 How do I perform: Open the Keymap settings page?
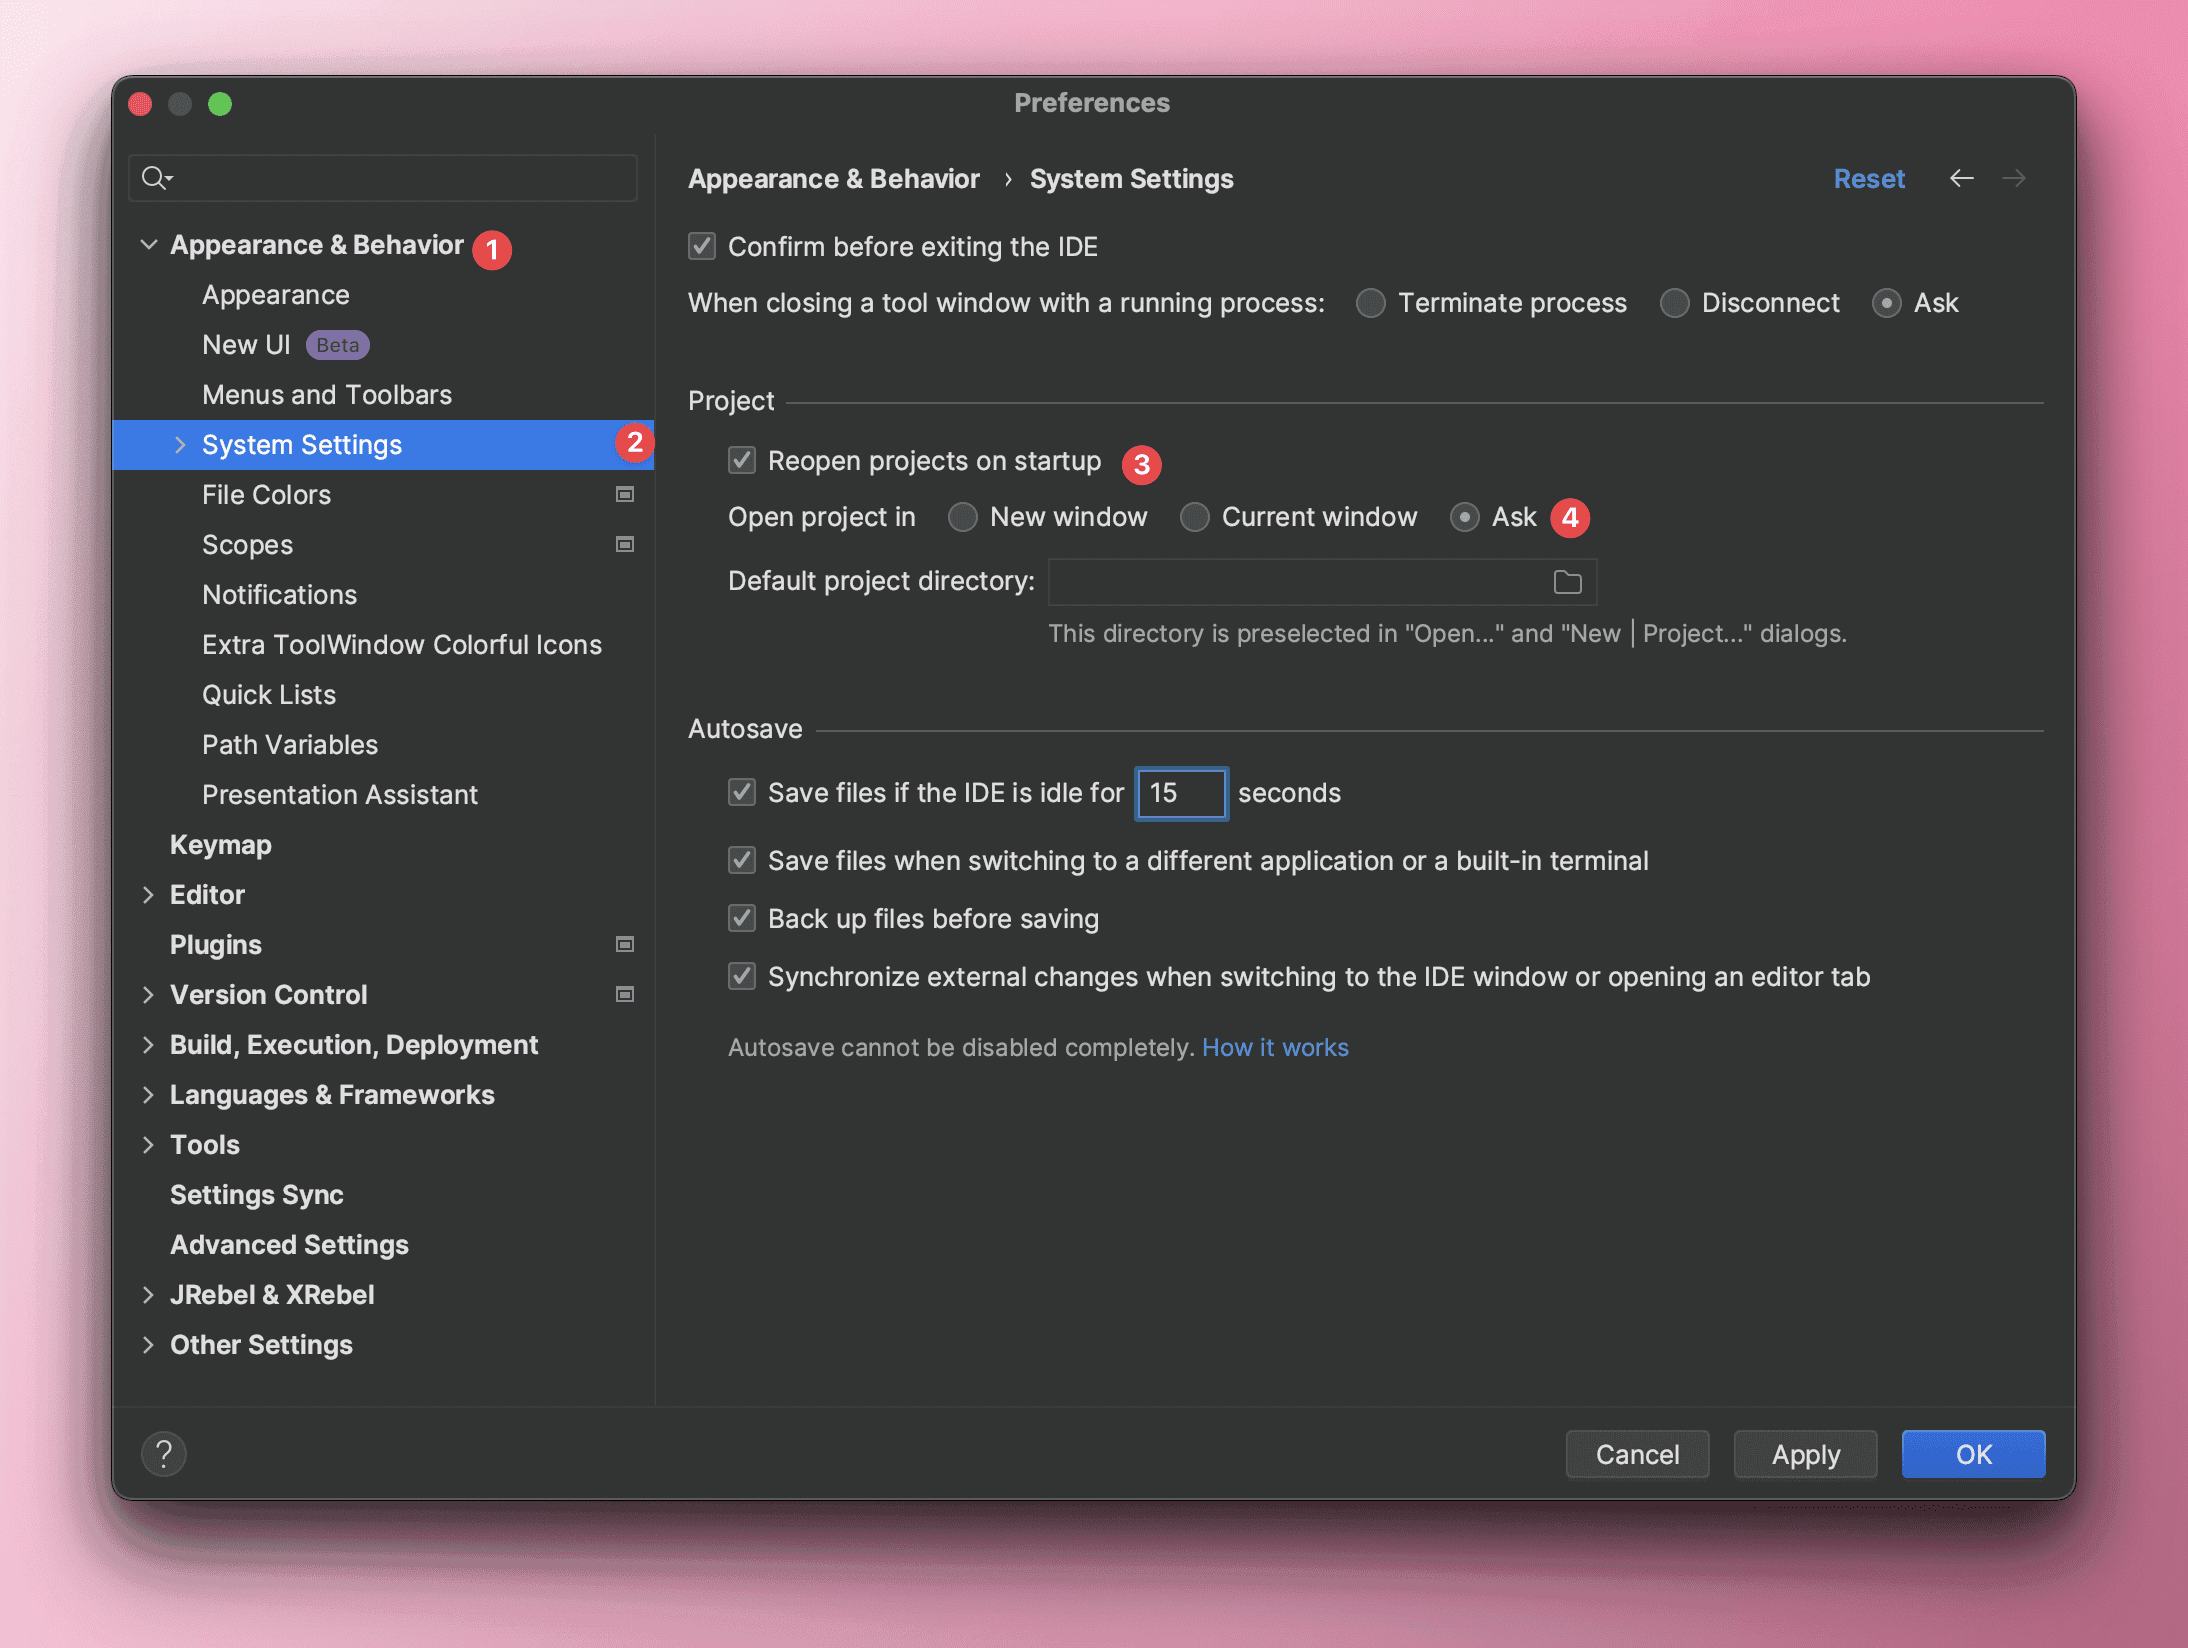221,845
